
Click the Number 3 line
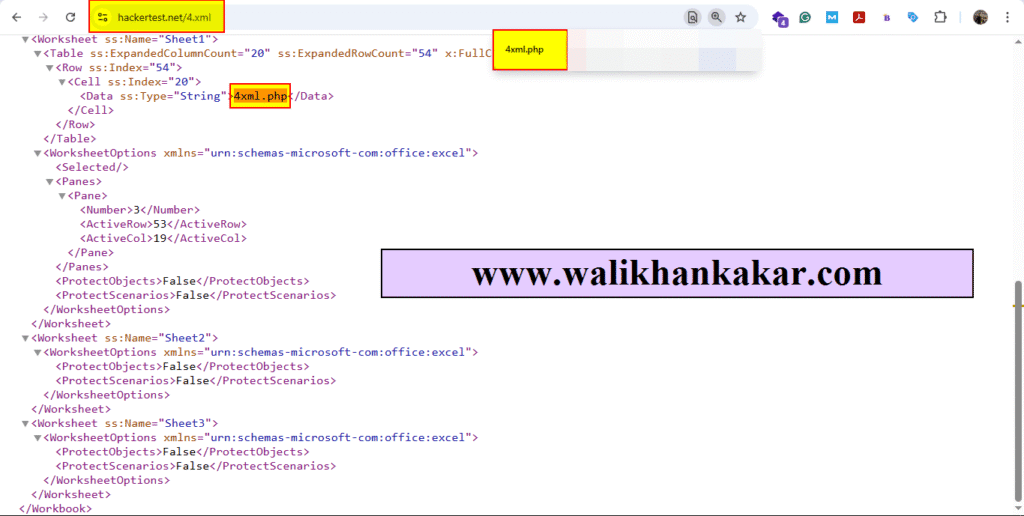(140, 210)
